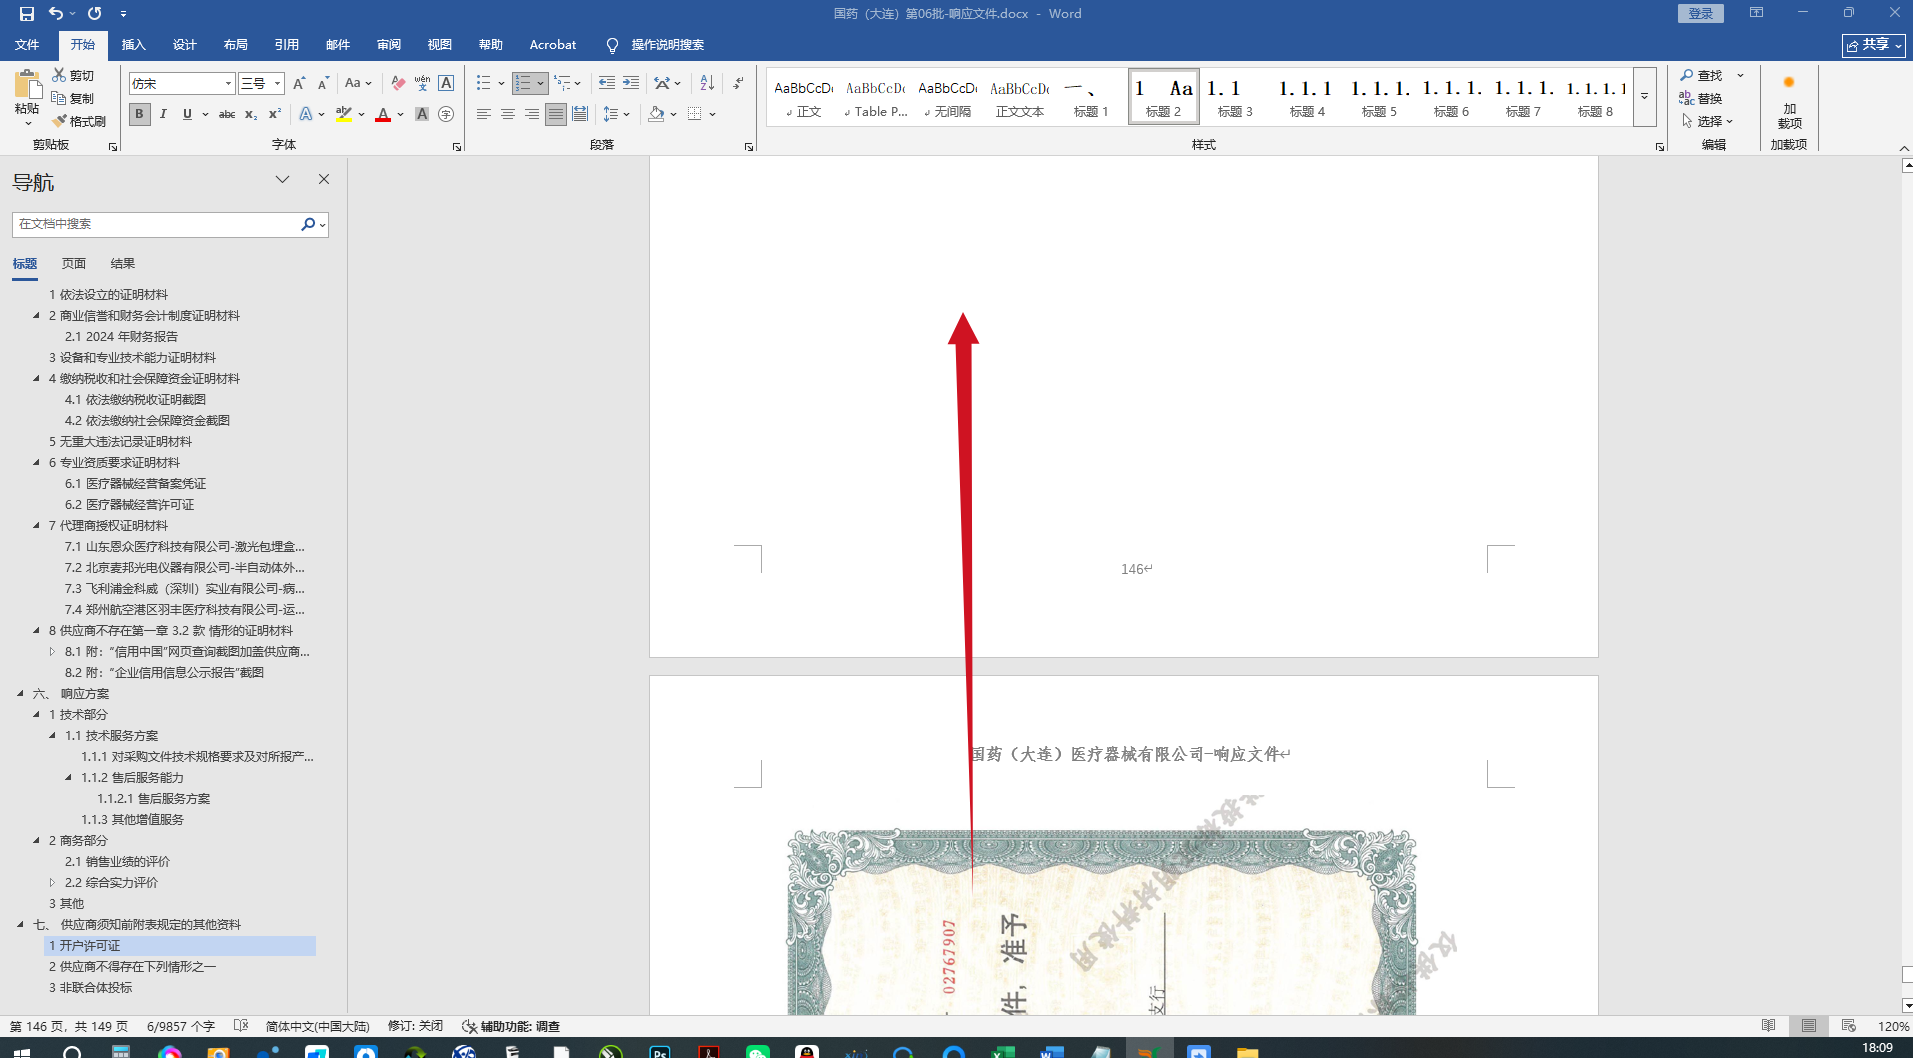Click the 共享 share button
This screenshot has width=1913, height=1058.
[1874, 45]
